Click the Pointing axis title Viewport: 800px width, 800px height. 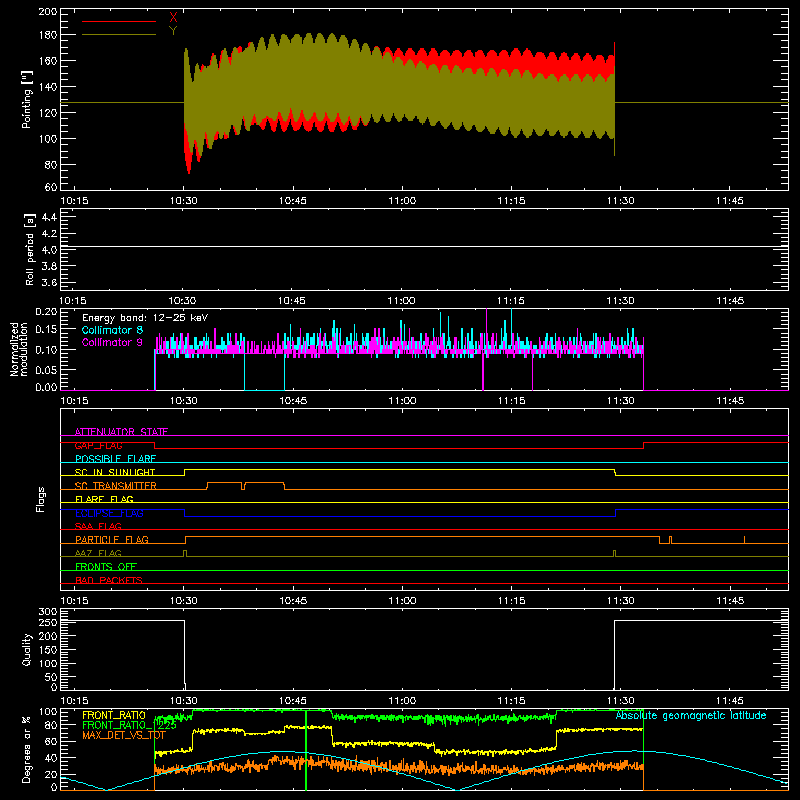[27, 99]
